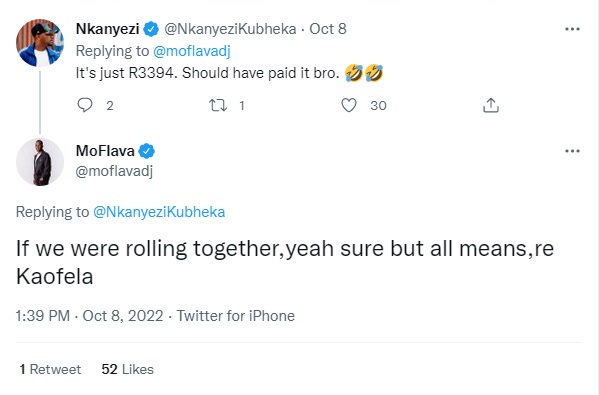Screen dimensions: 599x395
Task: Click the @NkanyeziKubheka handle in the tweet header
Action: pos(230,29)
